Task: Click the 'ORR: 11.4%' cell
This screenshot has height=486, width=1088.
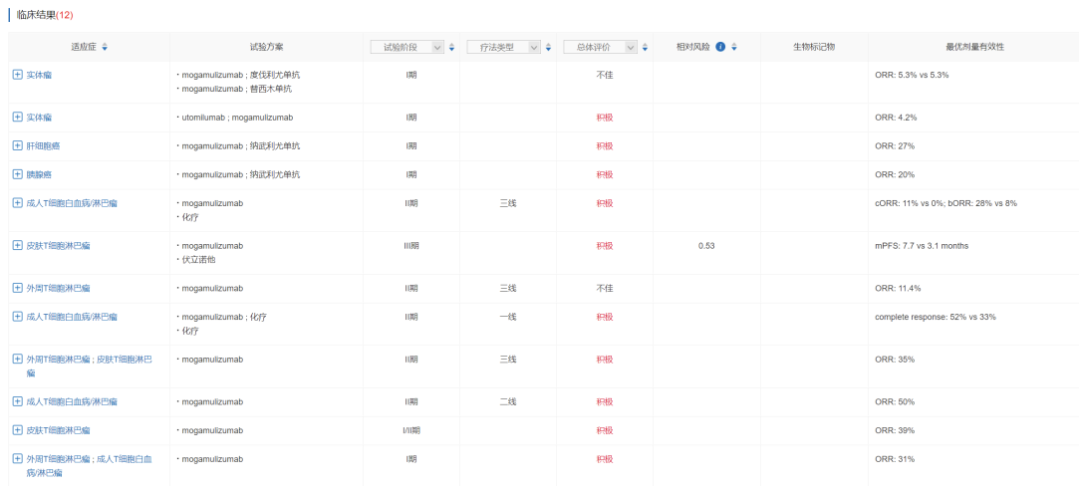Action: click(898, 287)
